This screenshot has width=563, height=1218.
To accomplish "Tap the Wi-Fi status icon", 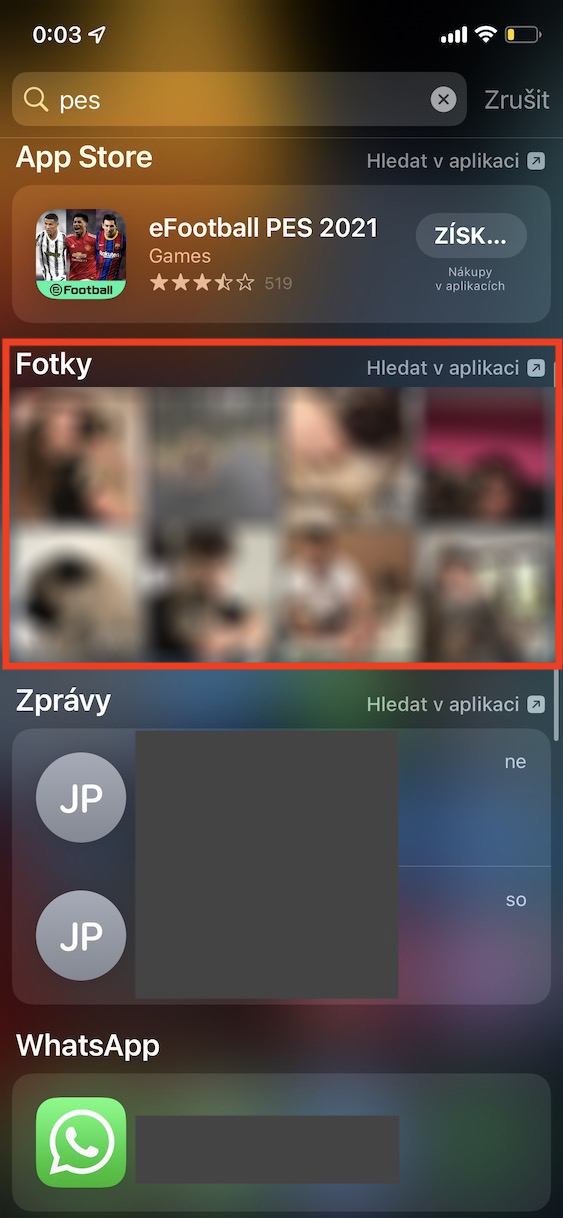I will point(486,35).
